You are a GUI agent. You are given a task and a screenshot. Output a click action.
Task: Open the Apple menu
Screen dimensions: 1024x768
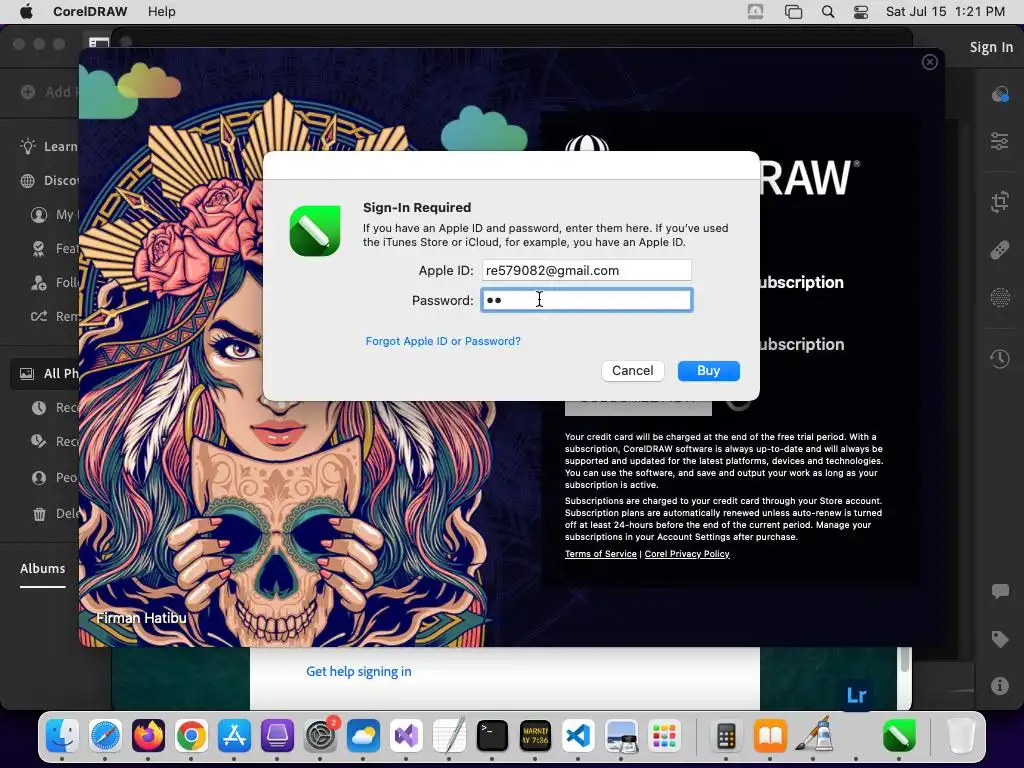click(x=26, y=12)
